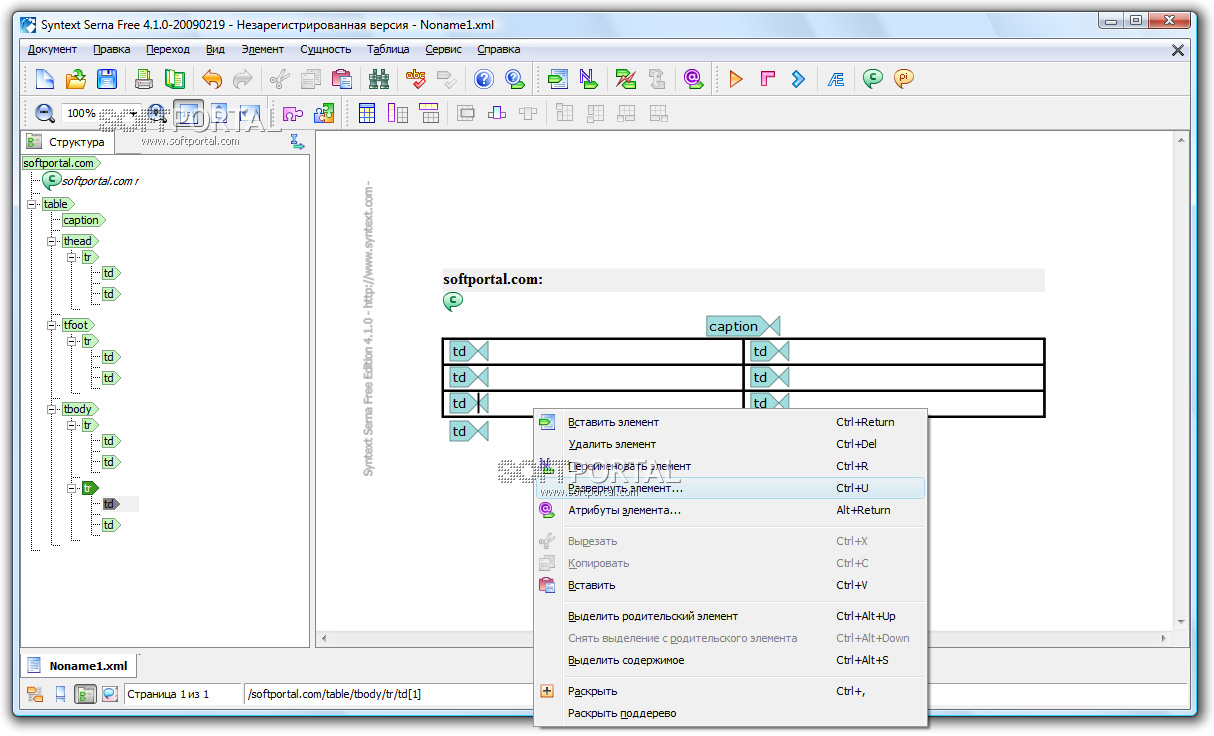1214x736 pixels.
Task: Toggle the pressed page layout view button
Action: [187, 113]
